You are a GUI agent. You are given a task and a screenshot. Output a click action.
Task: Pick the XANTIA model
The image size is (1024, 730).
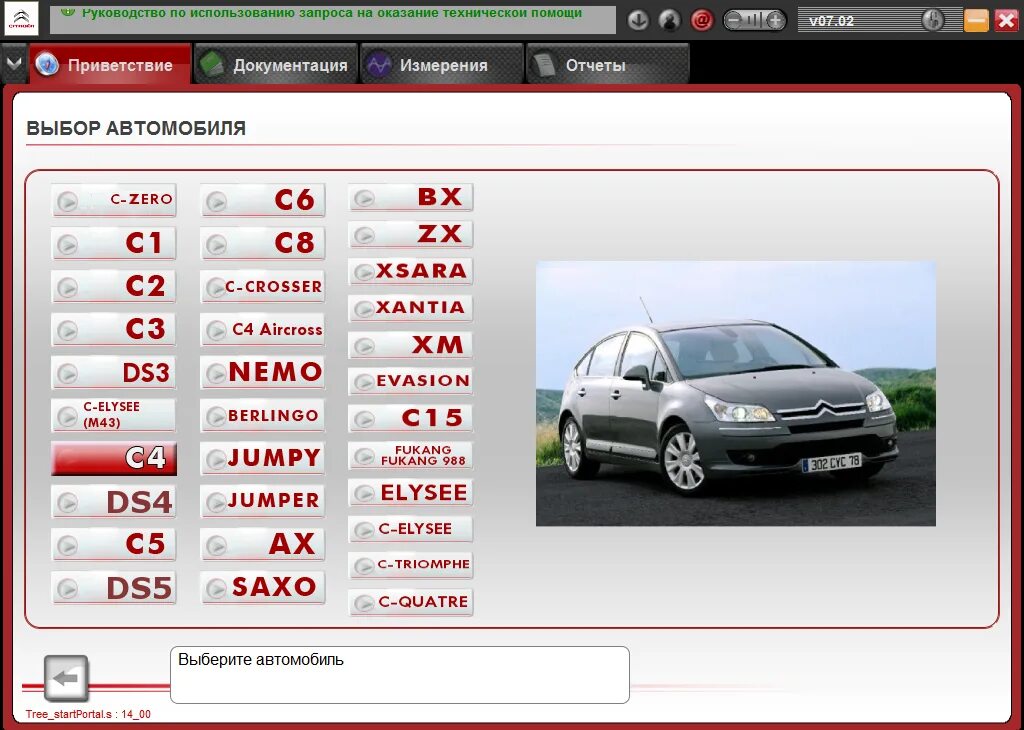pyautogui.click(x=411, y=308)
